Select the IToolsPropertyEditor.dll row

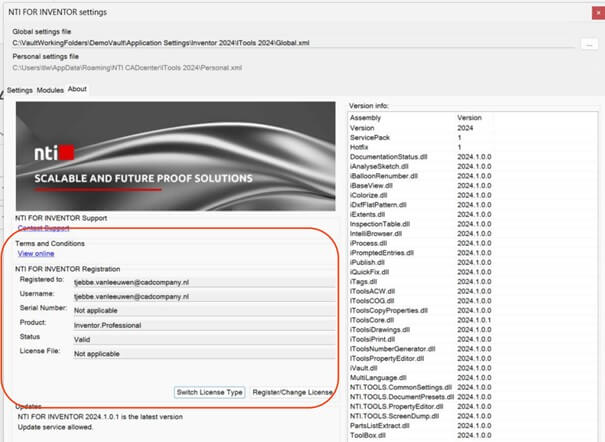click(x=473, y=359)
